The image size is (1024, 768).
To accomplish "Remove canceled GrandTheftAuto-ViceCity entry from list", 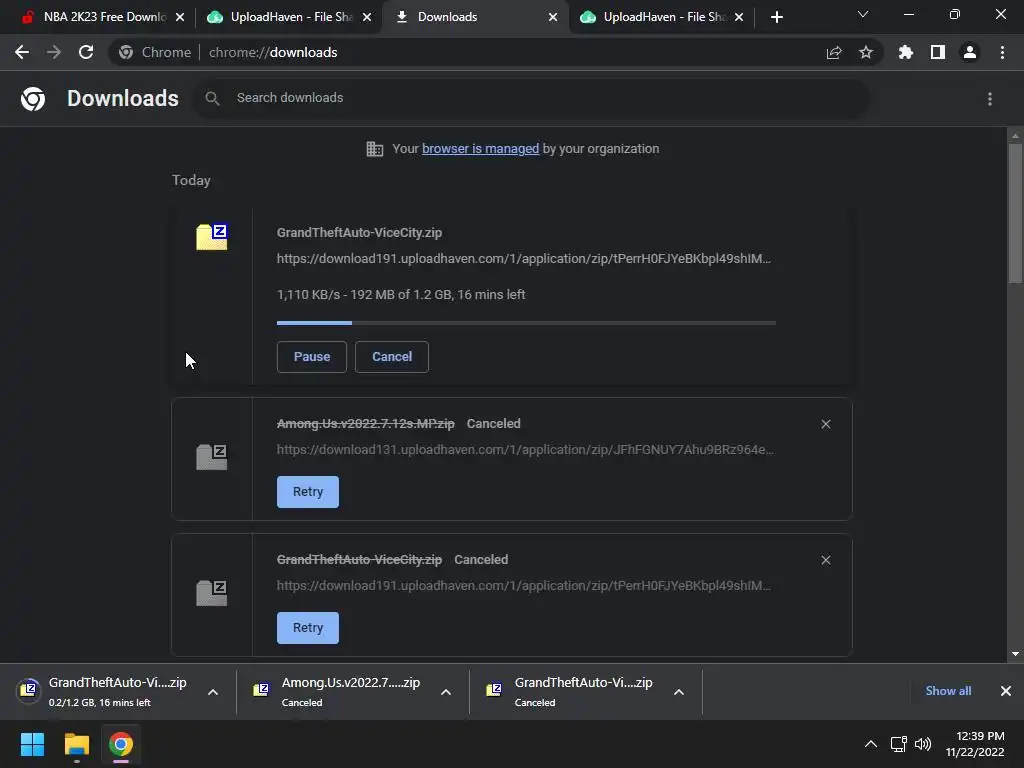I will [x=826, y=560].
